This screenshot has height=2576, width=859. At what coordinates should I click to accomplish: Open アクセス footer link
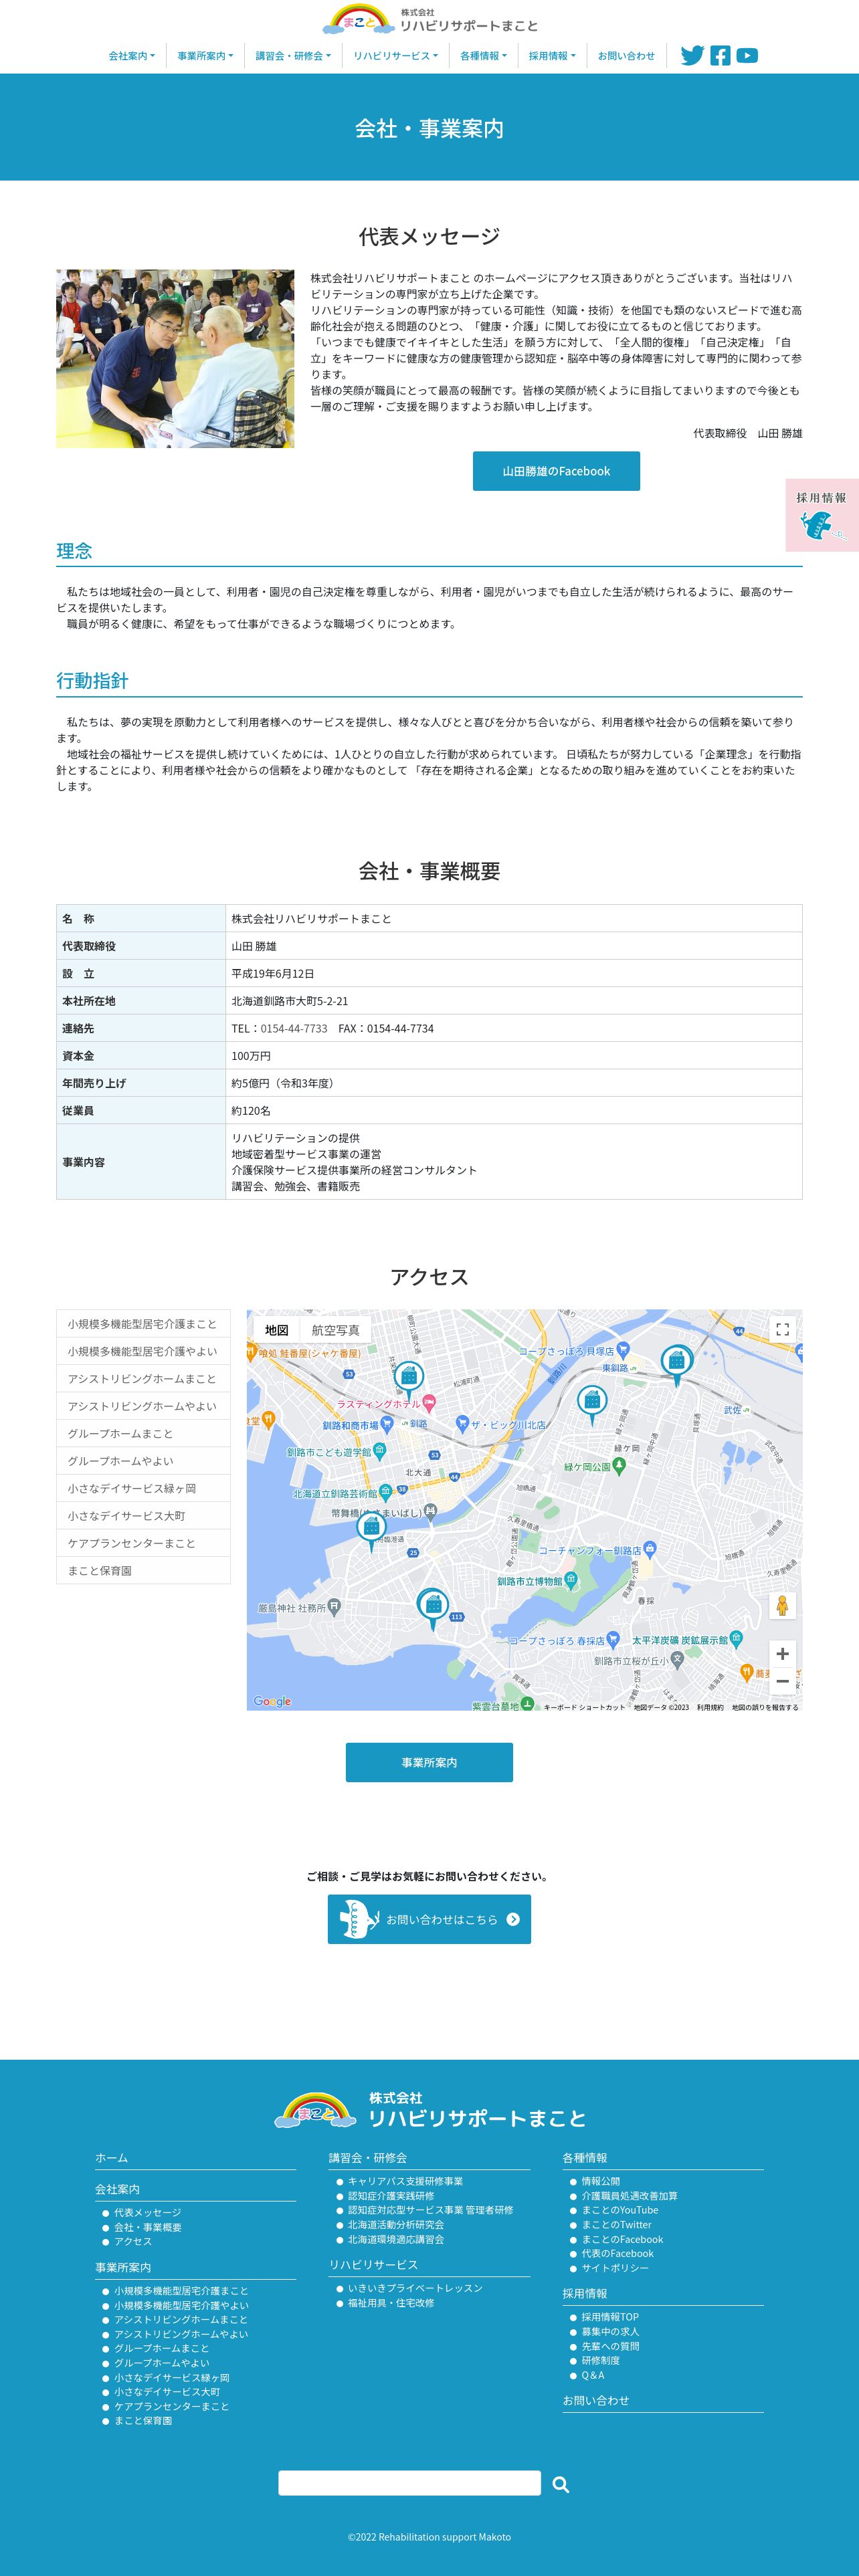coord(133,2241)
